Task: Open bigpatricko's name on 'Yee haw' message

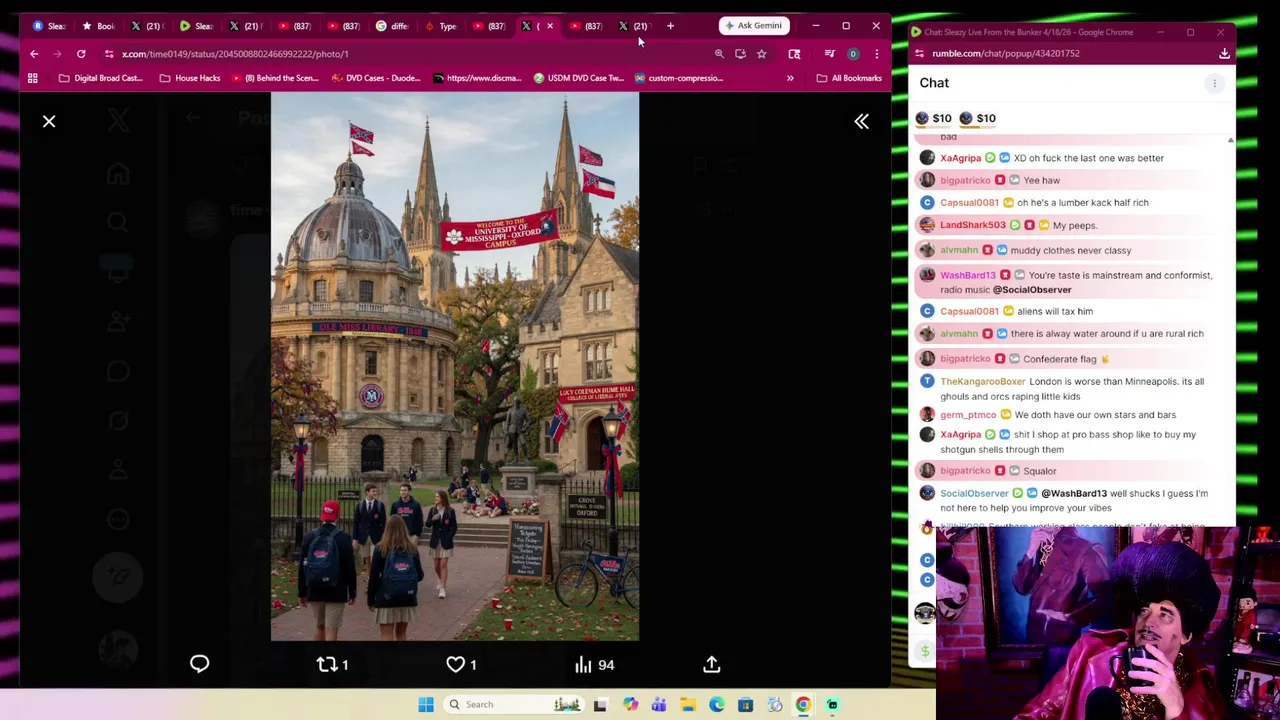Action: pyautogui.click(x=965, y=180)
